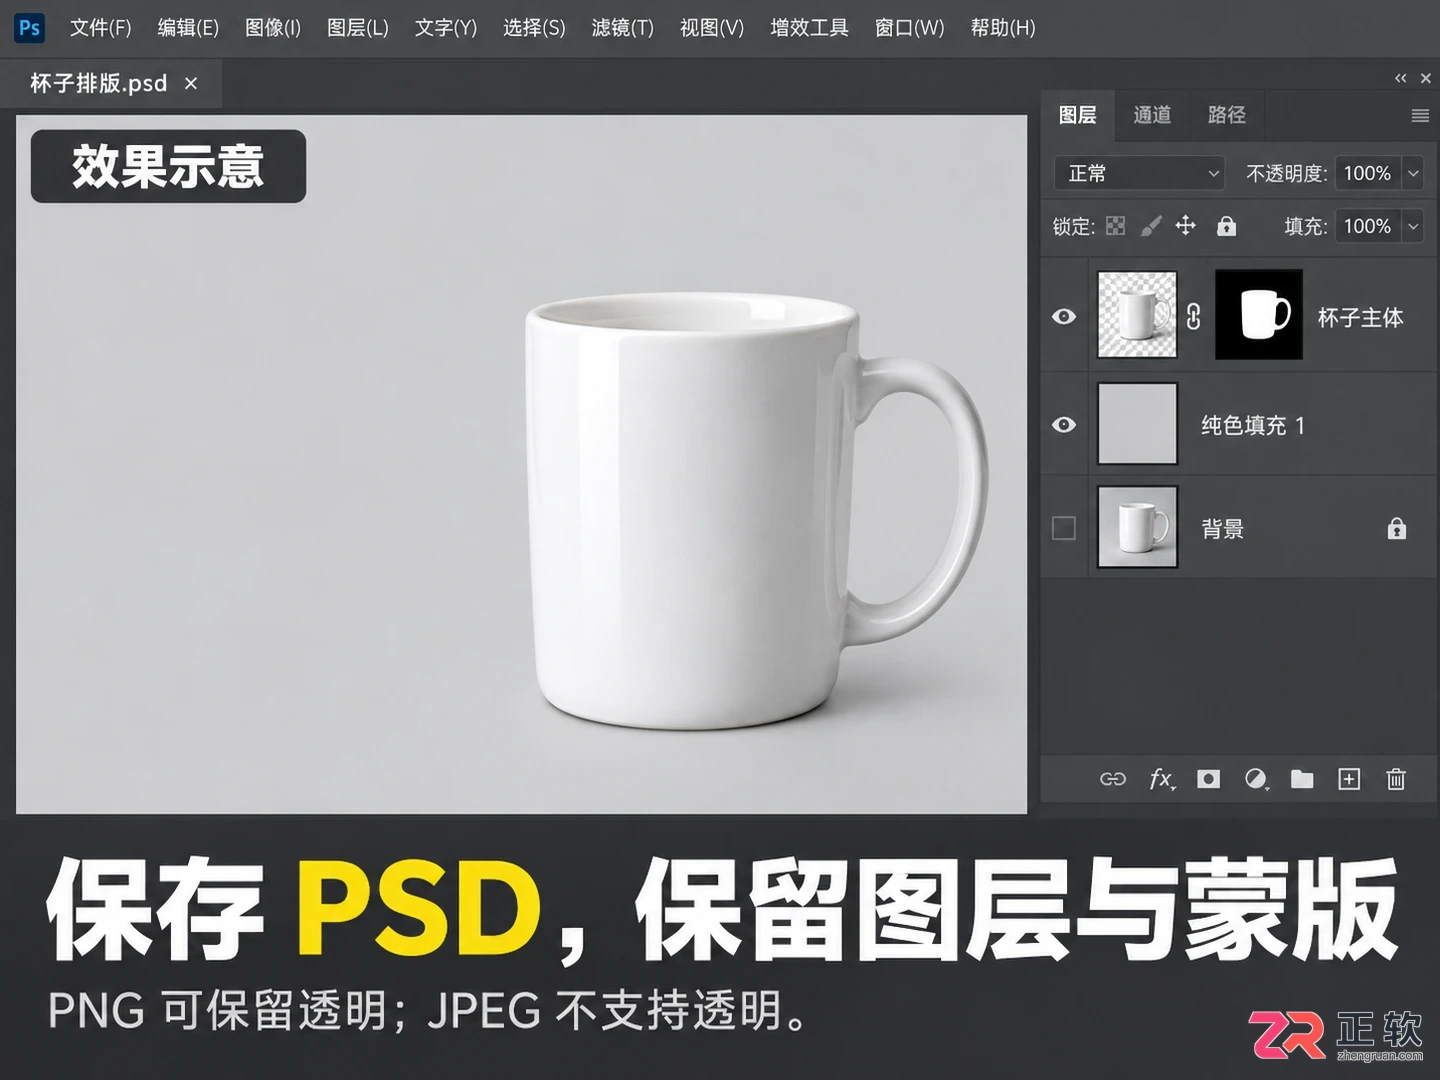The image size is (1440, 1080).
Task: Open the 图像(I) menu
Action: pos(272,27)
